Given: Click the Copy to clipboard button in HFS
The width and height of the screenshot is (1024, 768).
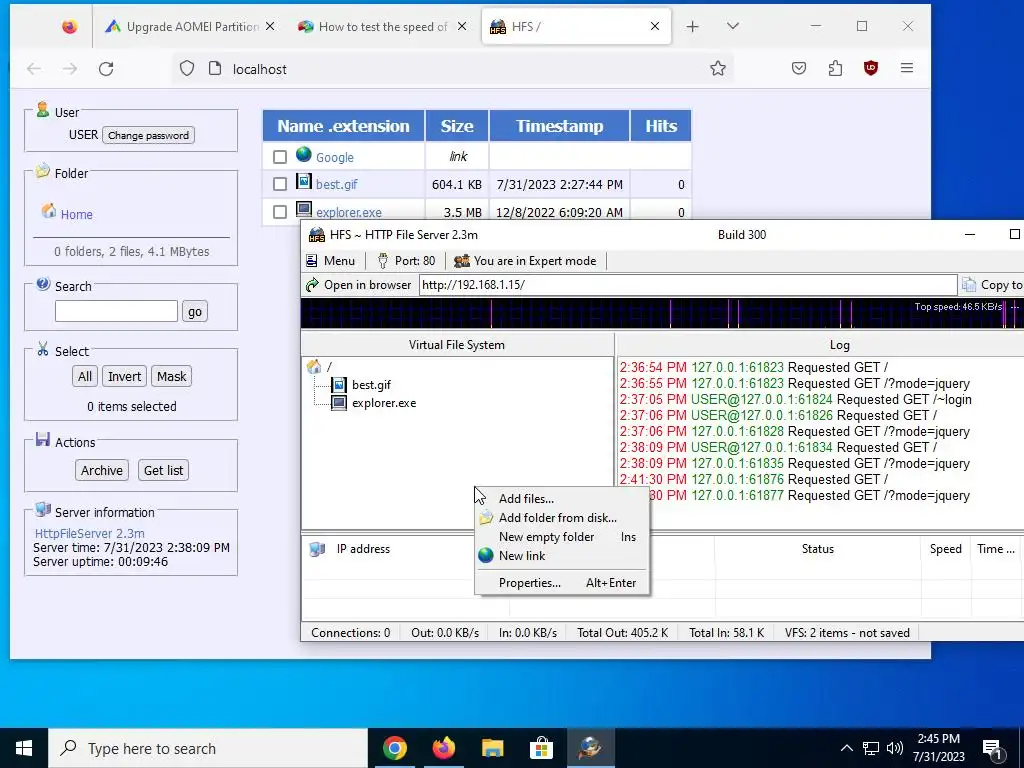Looking at the screenshot, I should point(993,285).
